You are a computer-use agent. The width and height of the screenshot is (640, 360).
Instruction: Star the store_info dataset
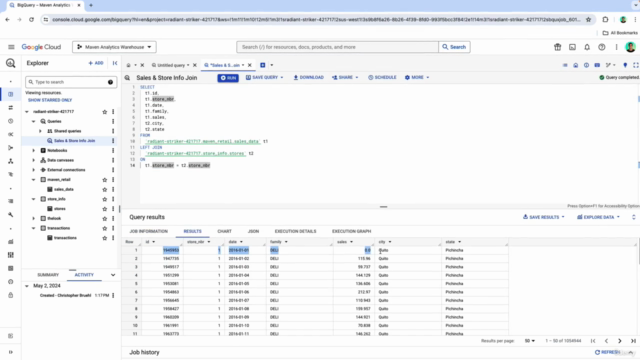tap(104, 199)
